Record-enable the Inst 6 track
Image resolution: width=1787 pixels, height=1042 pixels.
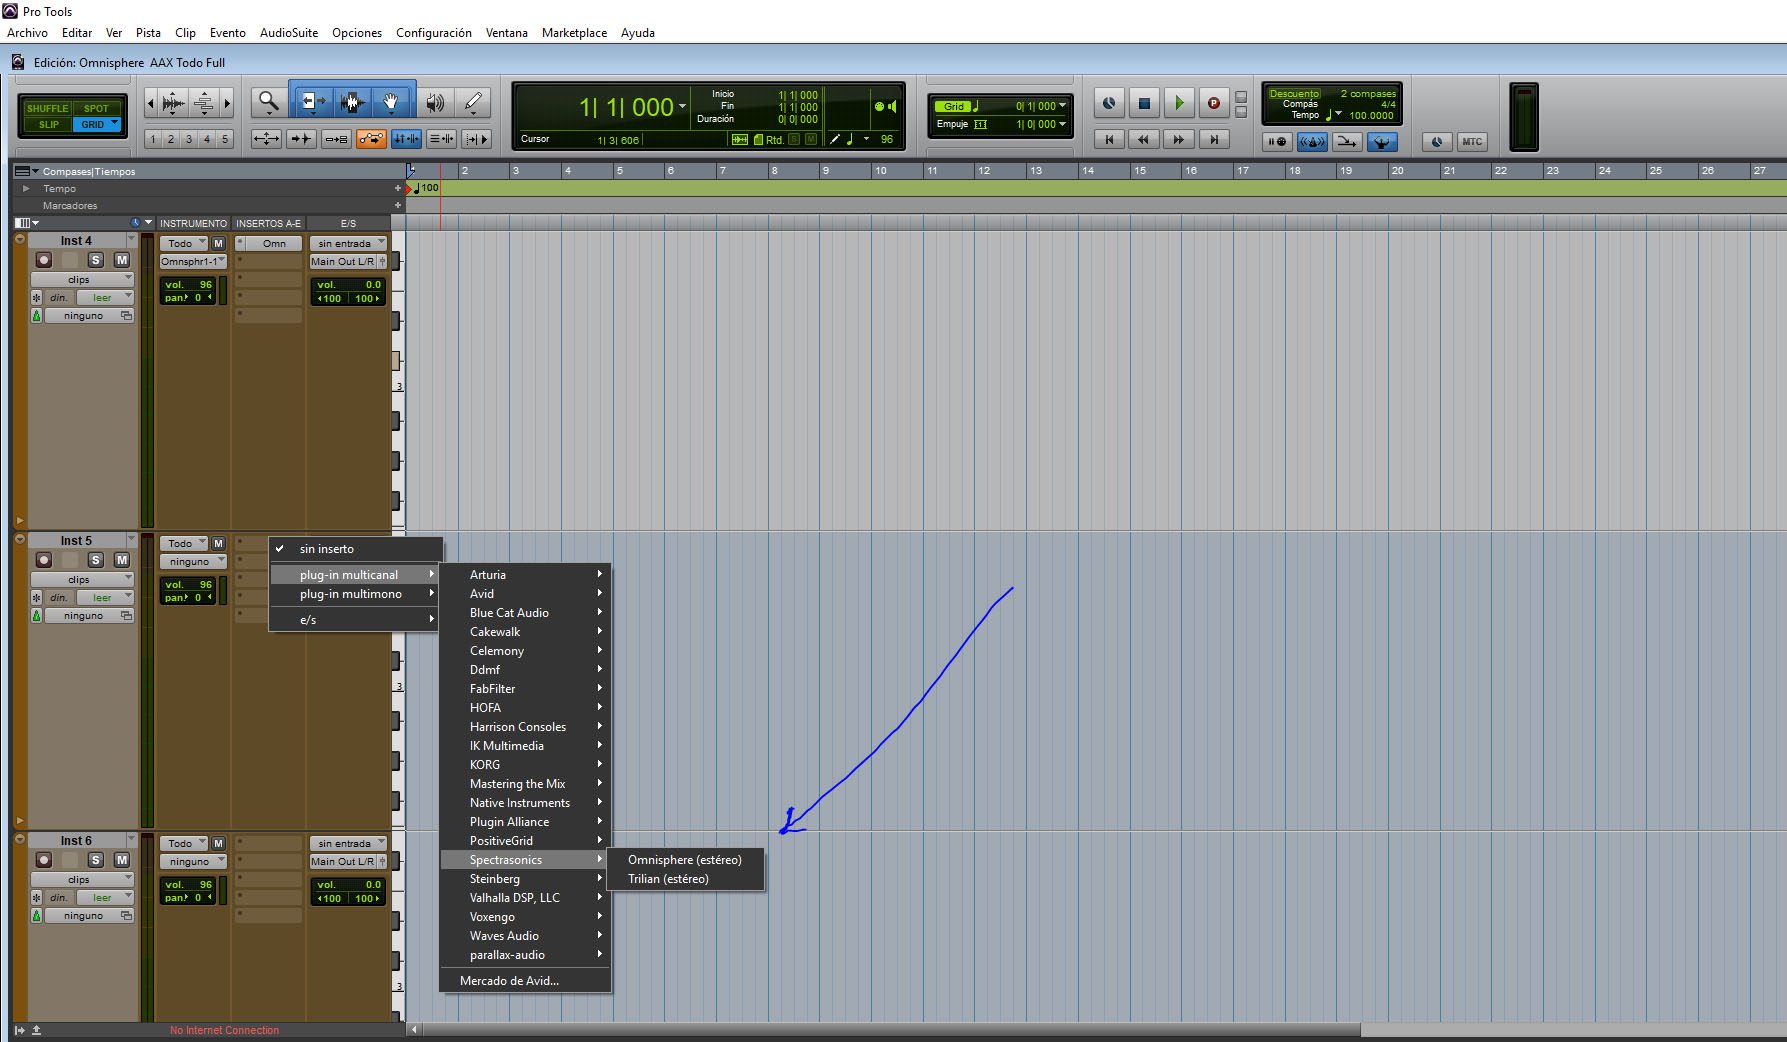click(44, 860)
